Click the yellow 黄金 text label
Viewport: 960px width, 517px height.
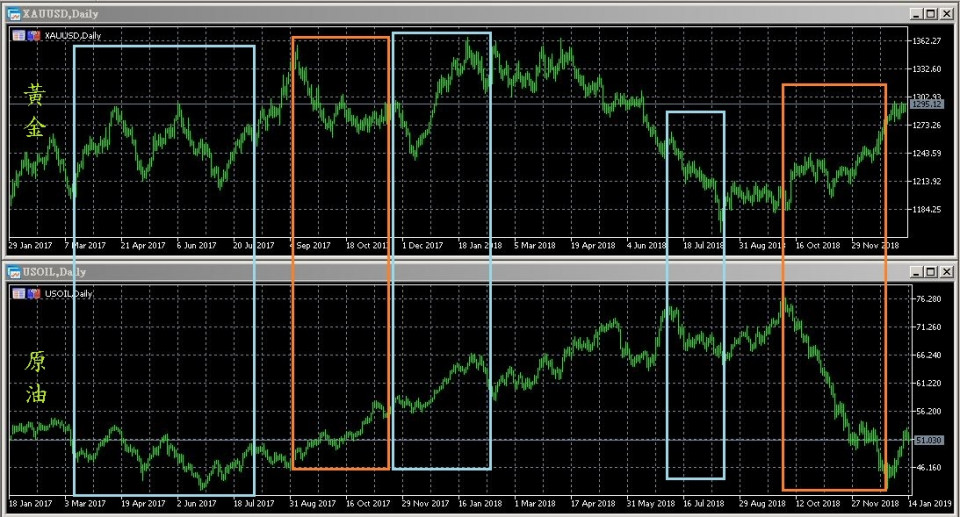point(35,112)
